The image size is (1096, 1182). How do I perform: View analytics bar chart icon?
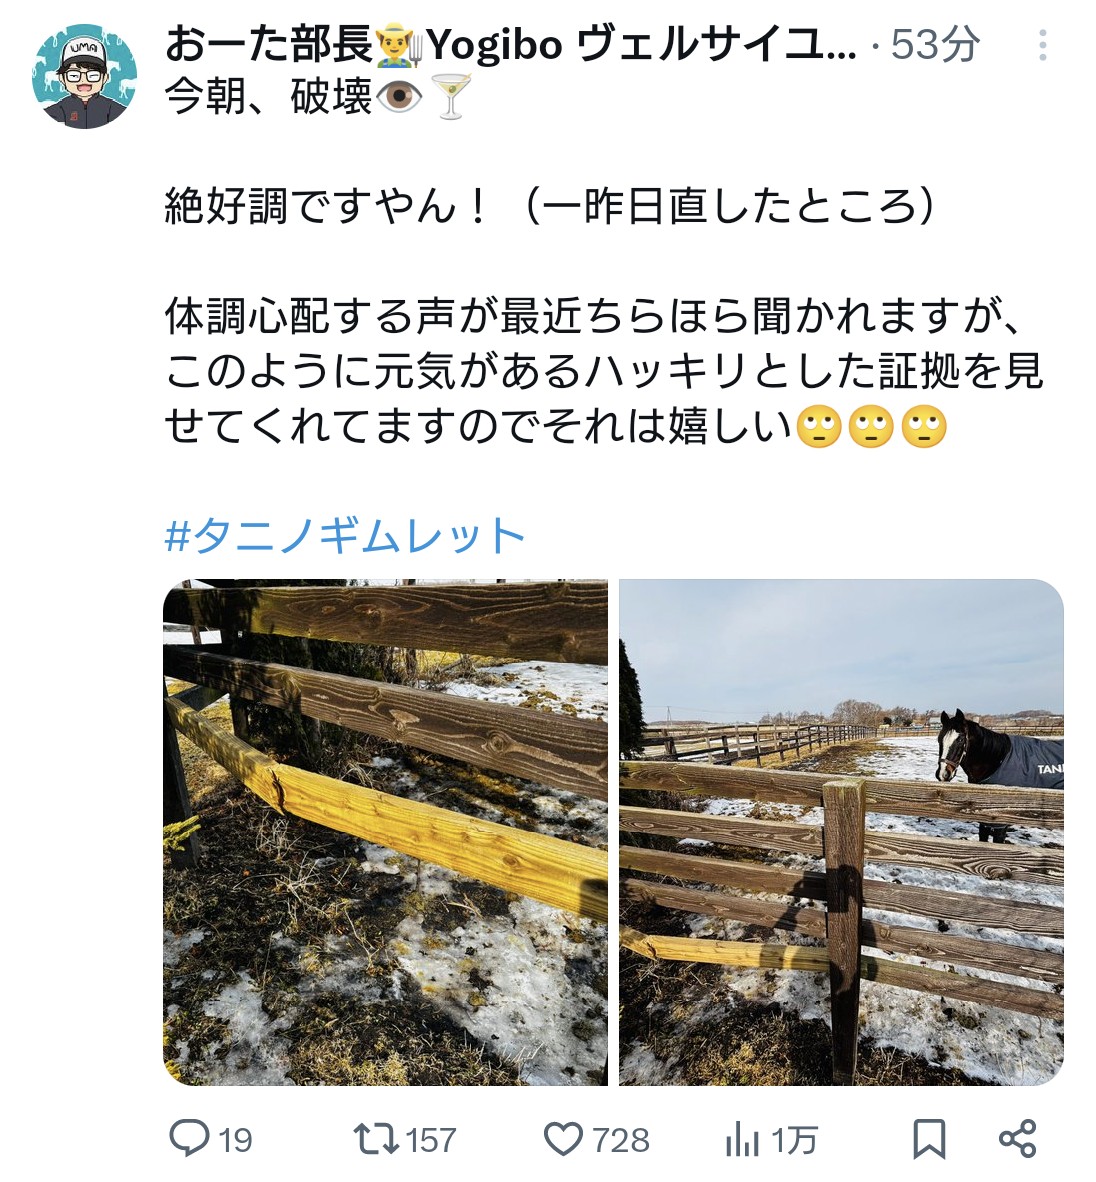coord(742,1139)
